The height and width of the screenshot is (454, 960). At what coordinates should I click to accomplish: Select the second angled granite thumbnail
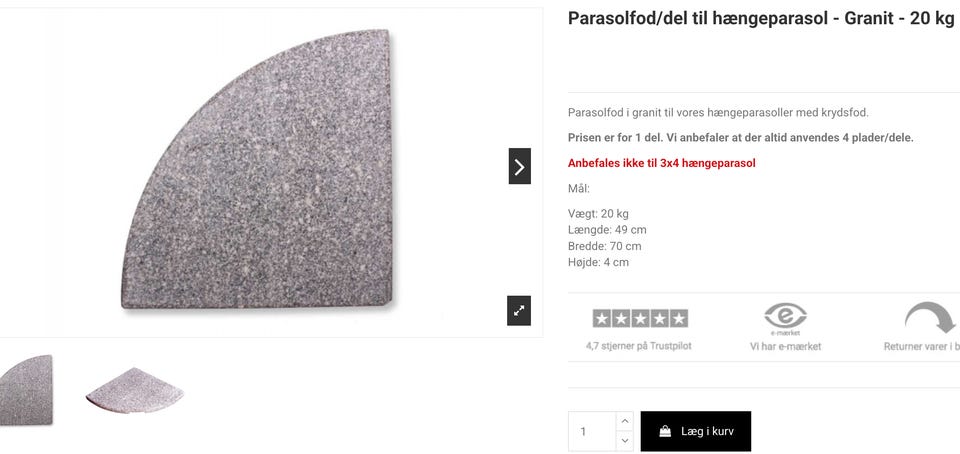tap(135, 390)
